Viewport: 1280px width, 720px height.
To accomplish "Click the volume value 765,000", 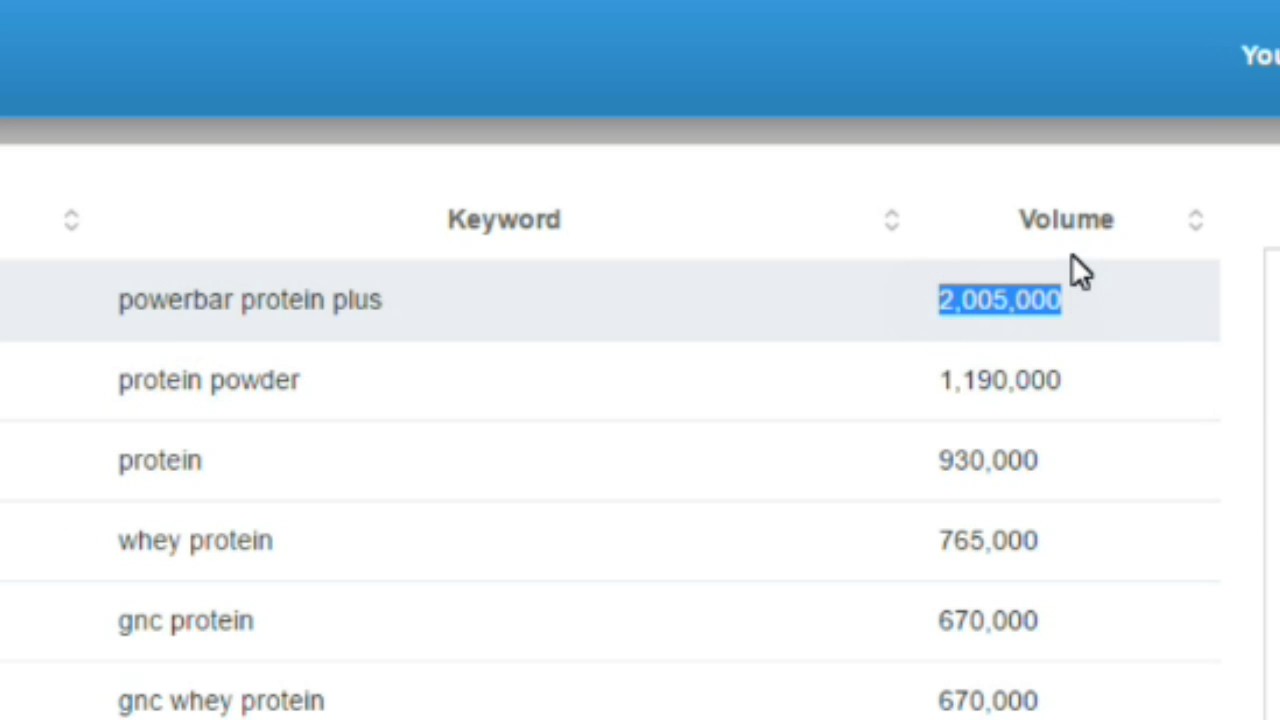I will [x=988, y=540].
